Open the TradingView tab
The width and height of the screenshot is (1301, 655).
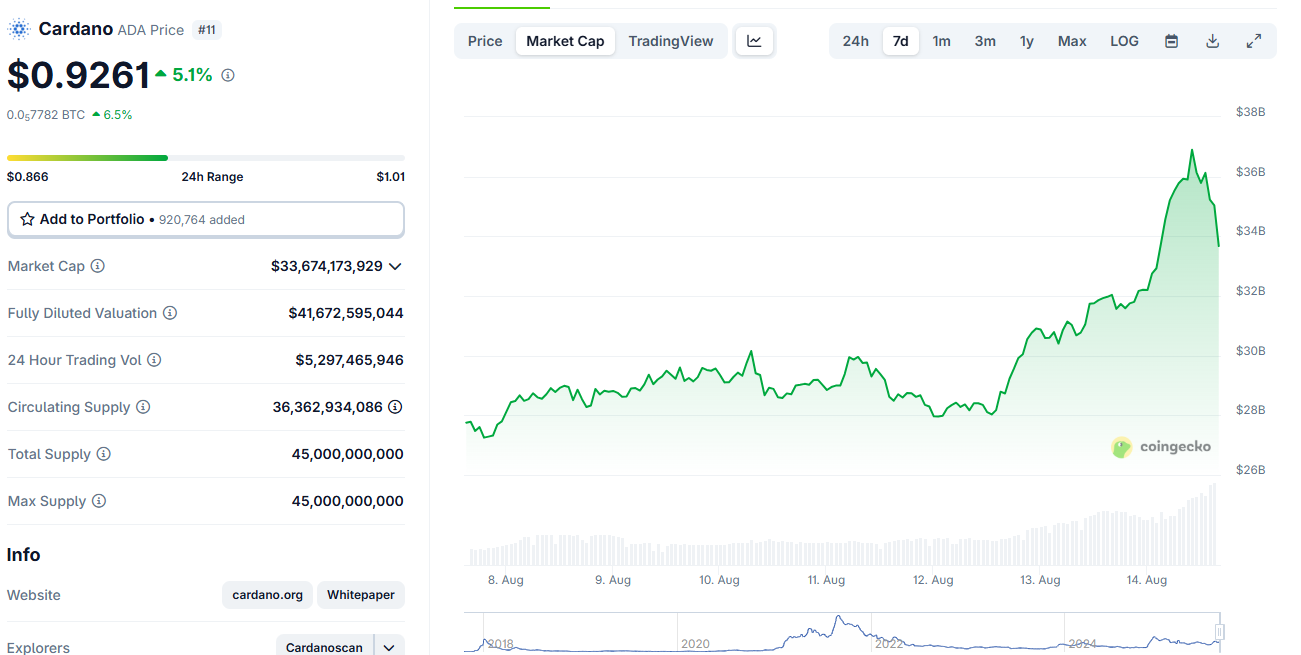[671, 41]
